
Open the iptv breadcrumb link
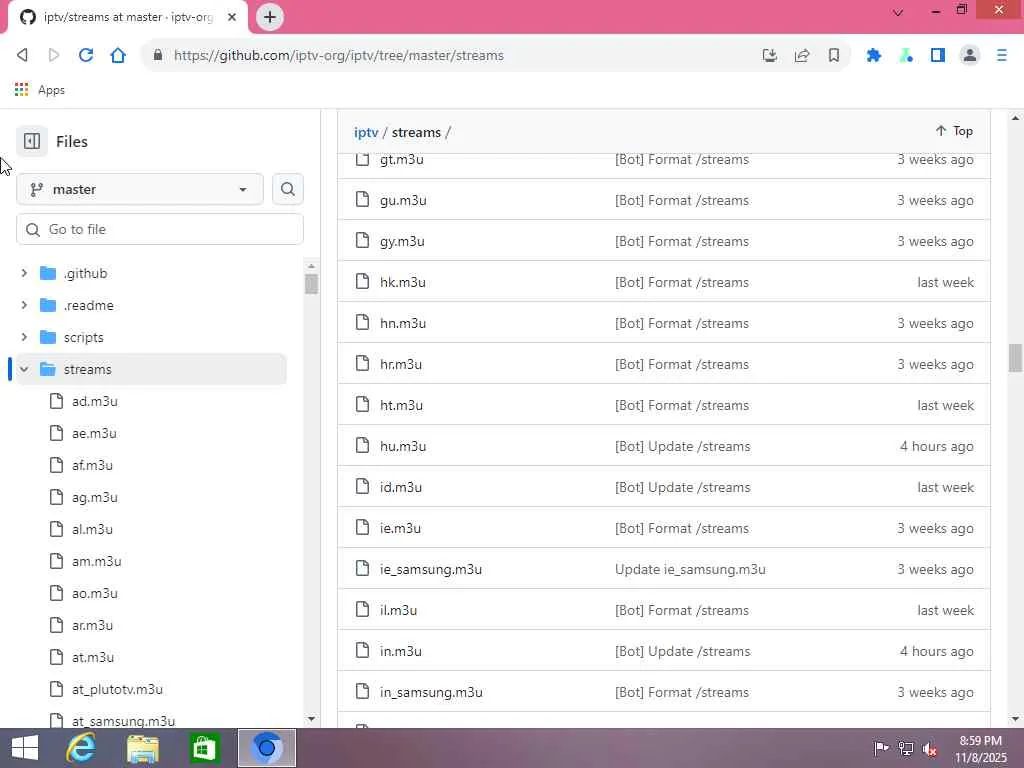coord(366,133)
